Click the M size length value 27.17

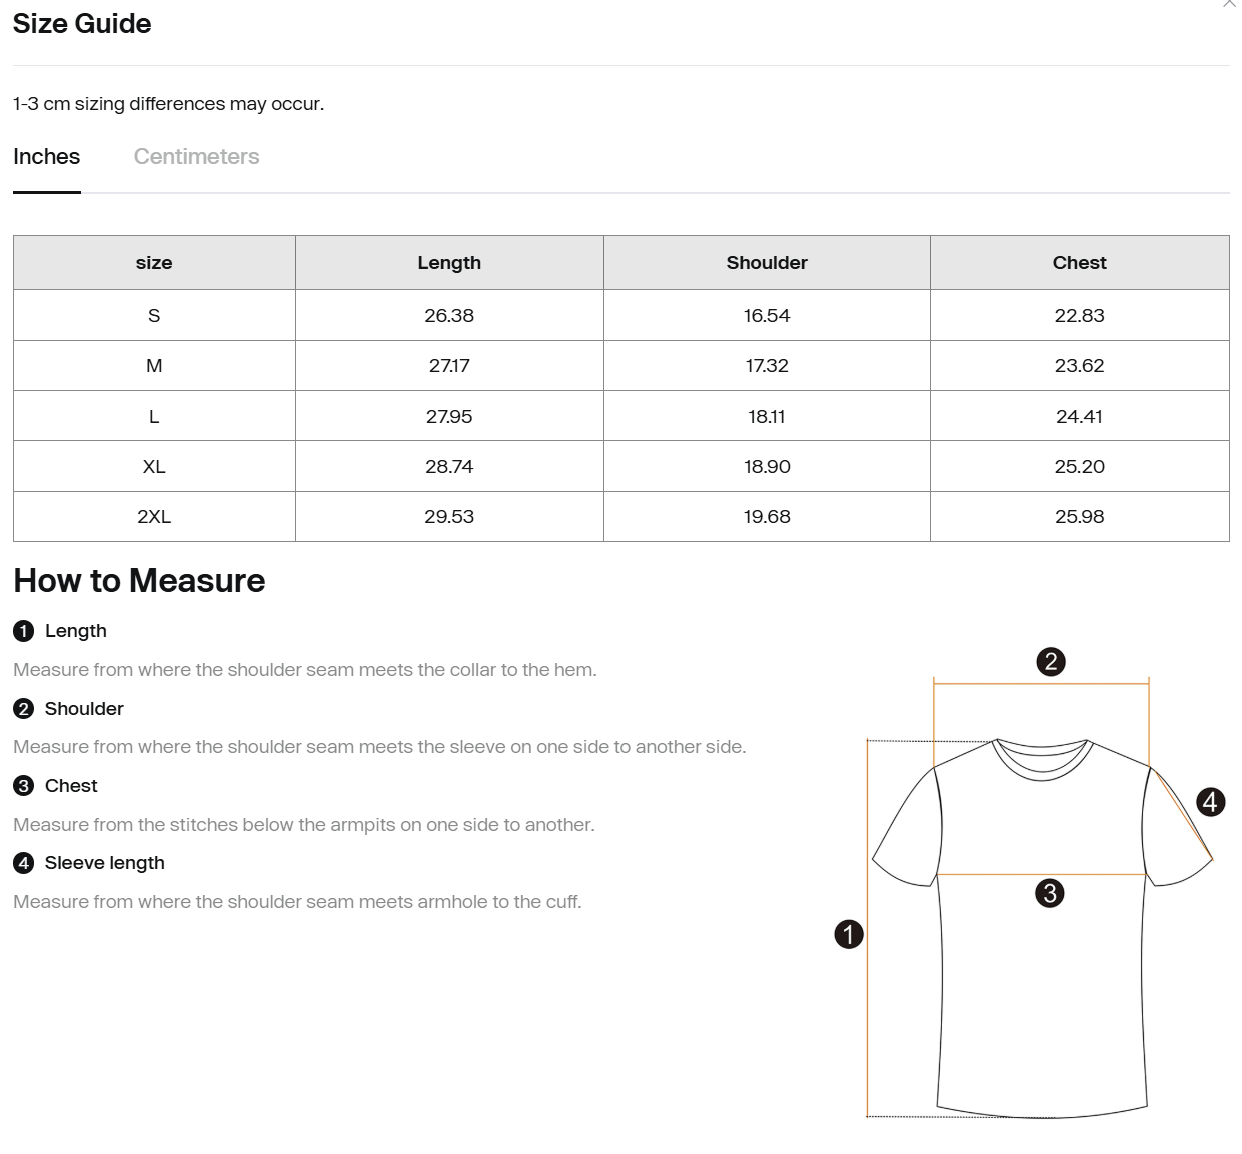point(449,366)
